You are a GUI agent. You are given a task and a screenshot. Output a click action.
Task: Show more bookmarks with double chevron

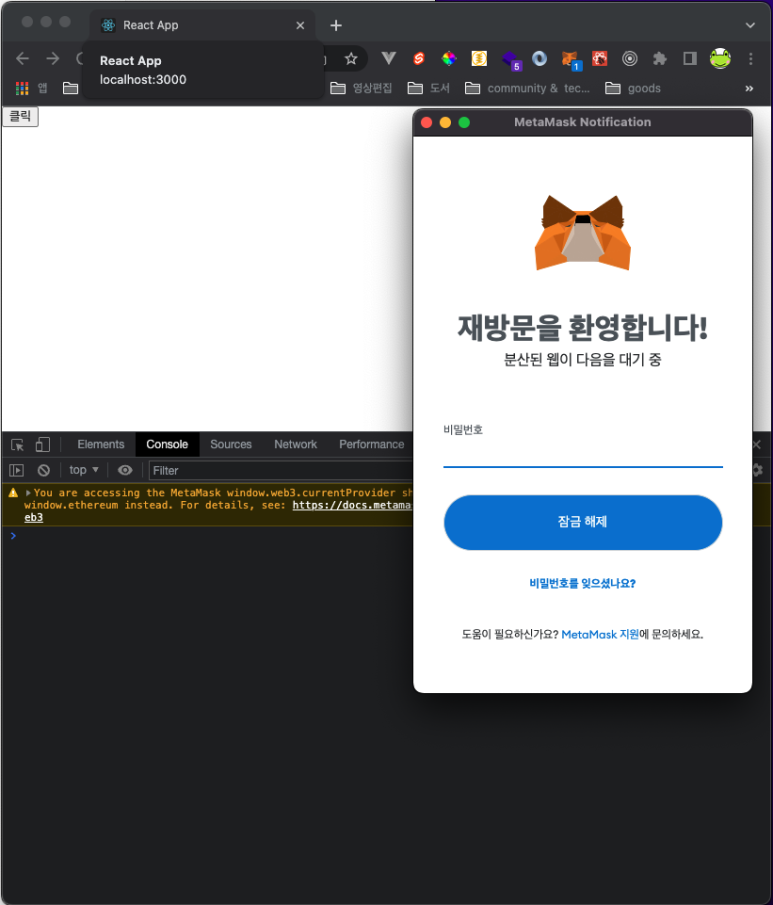[749, 88]
